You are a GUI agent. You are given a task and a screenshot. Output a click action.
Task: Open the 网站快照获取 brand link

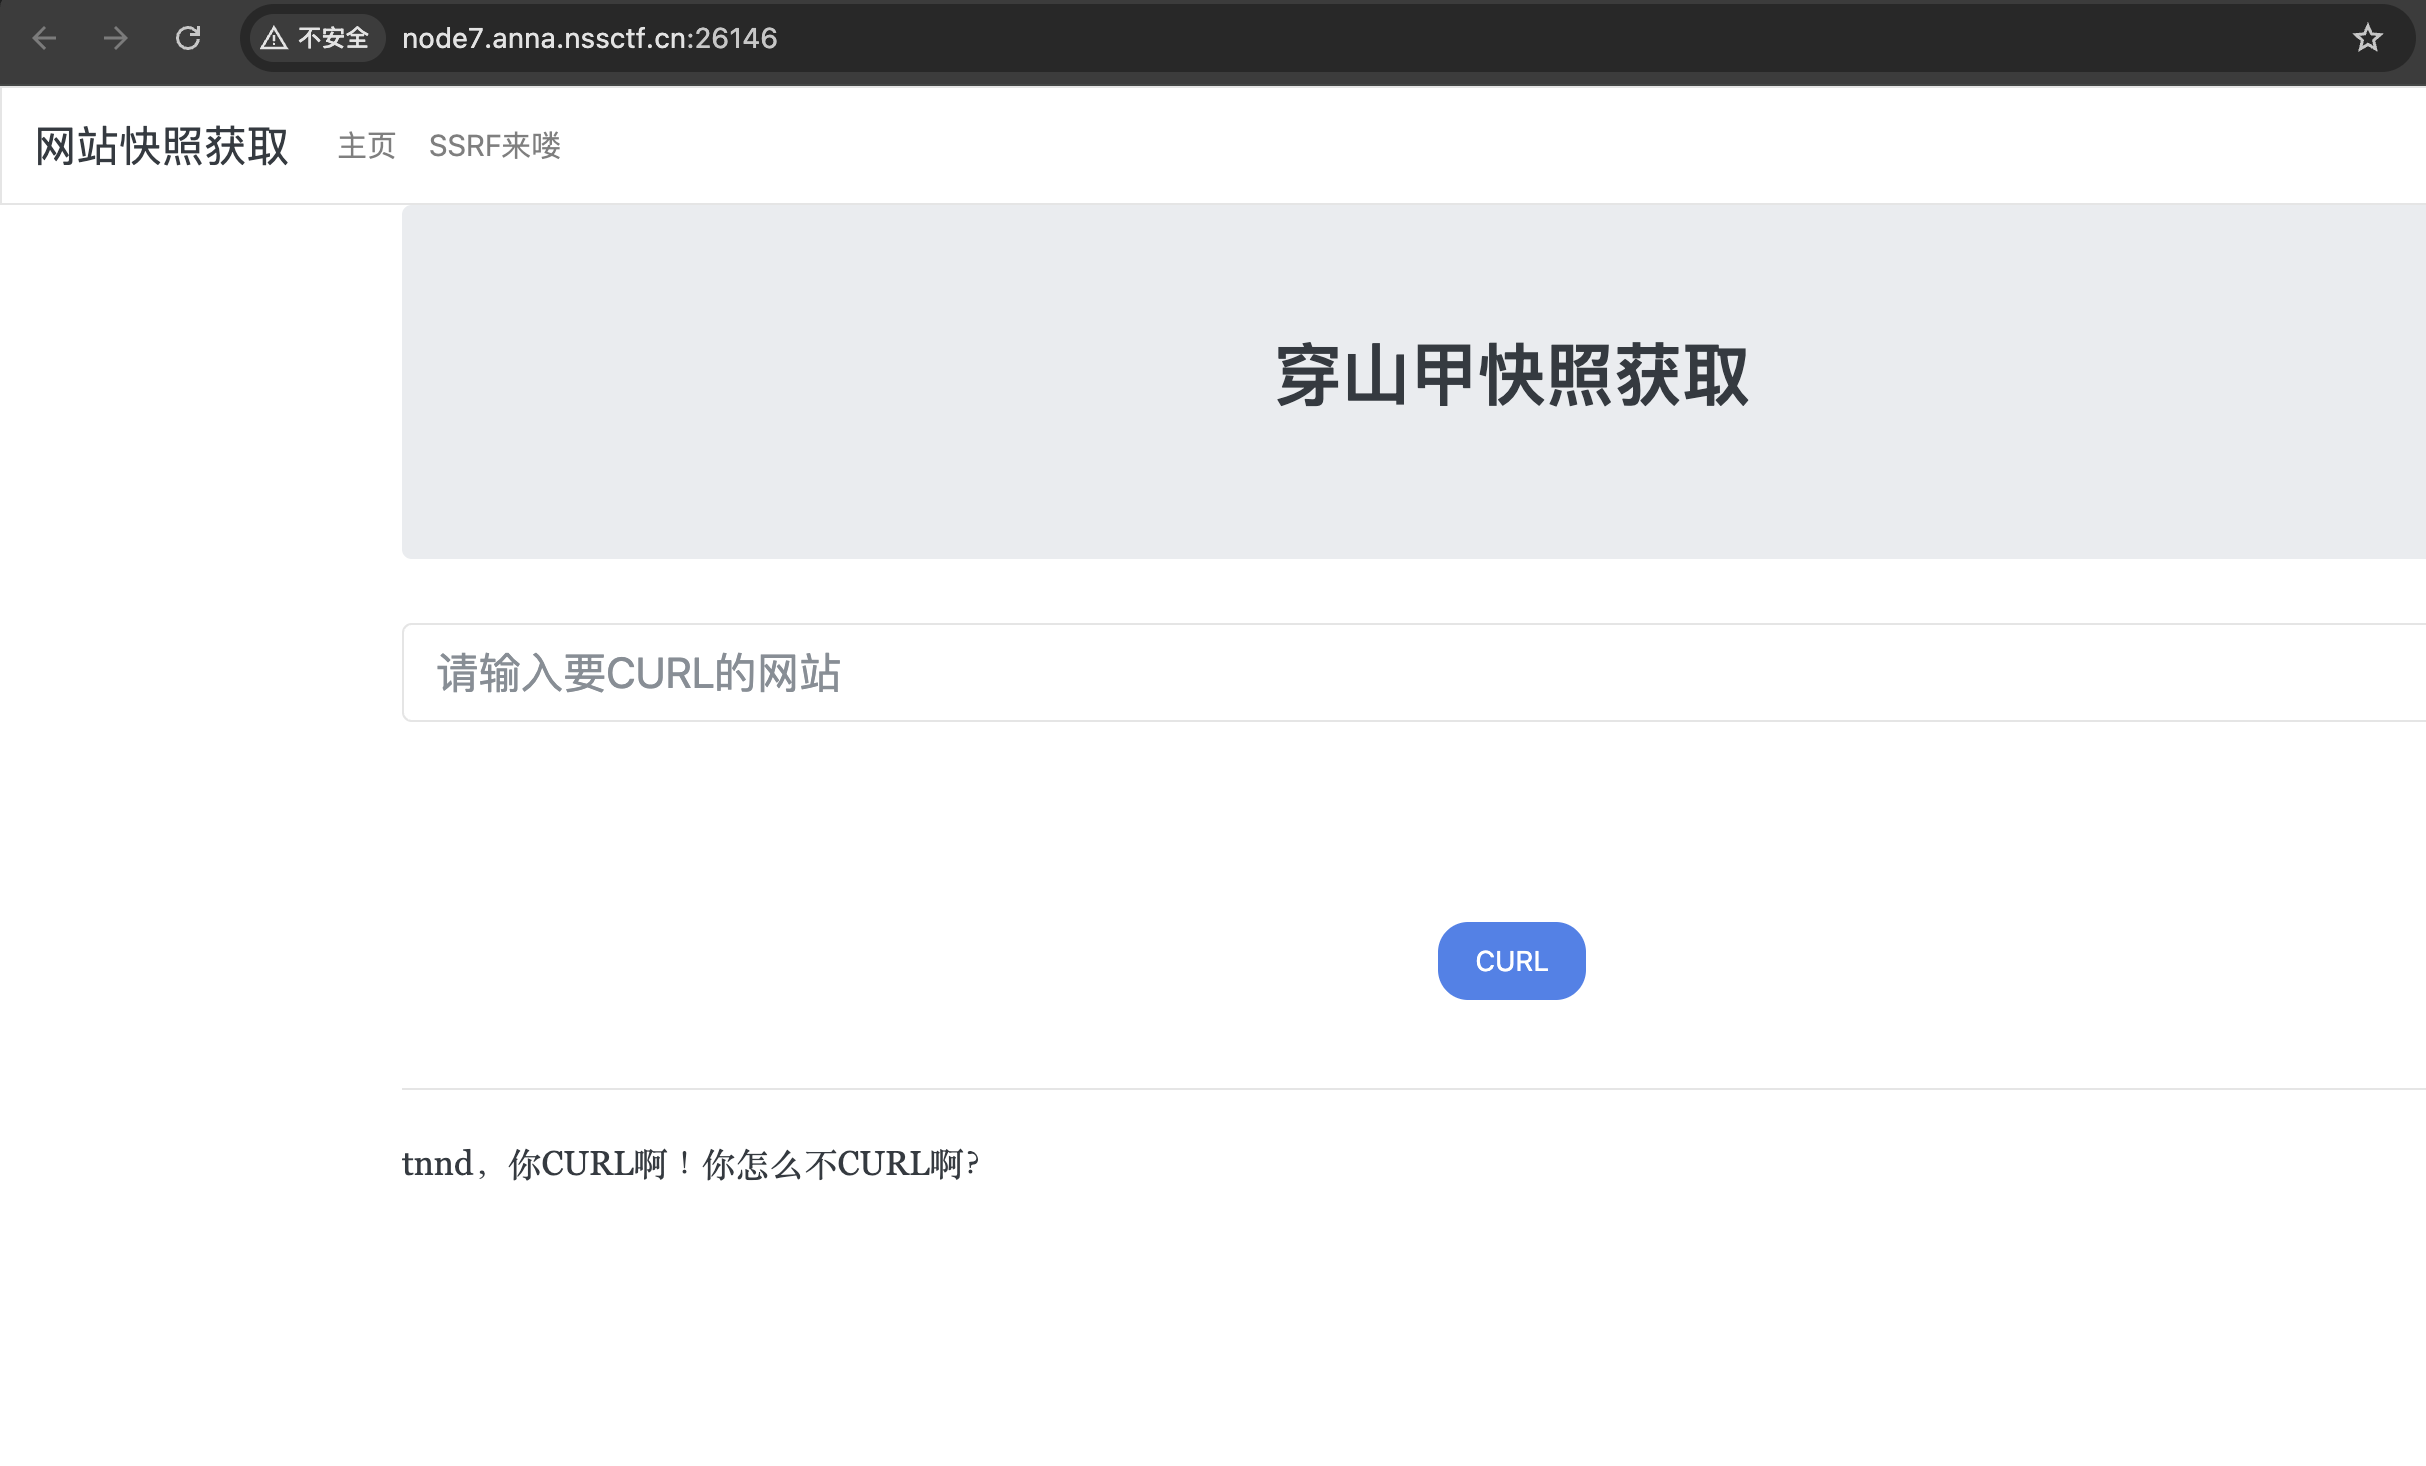pos(162,146)
